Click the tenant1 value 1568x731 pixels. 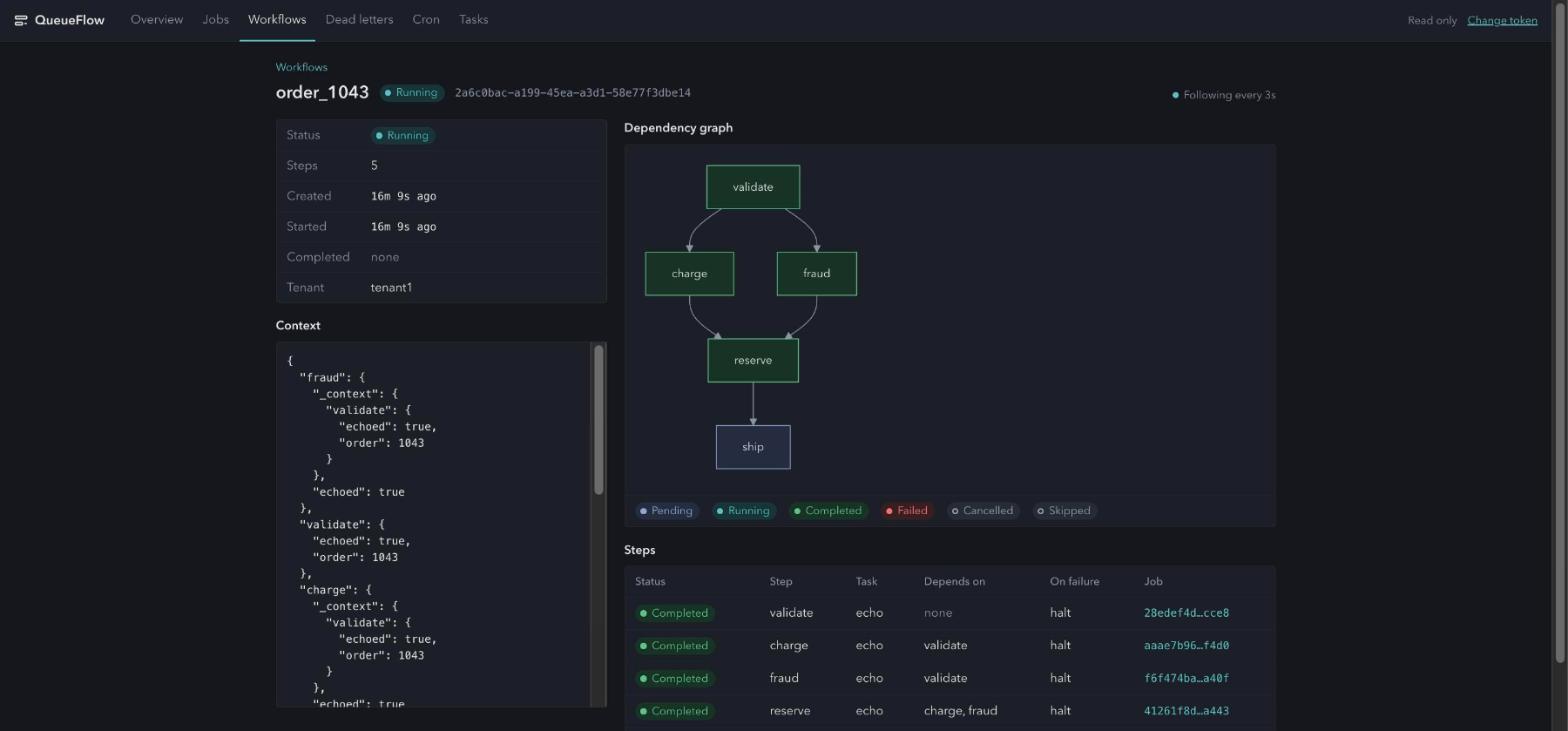[x=391, y=288]
